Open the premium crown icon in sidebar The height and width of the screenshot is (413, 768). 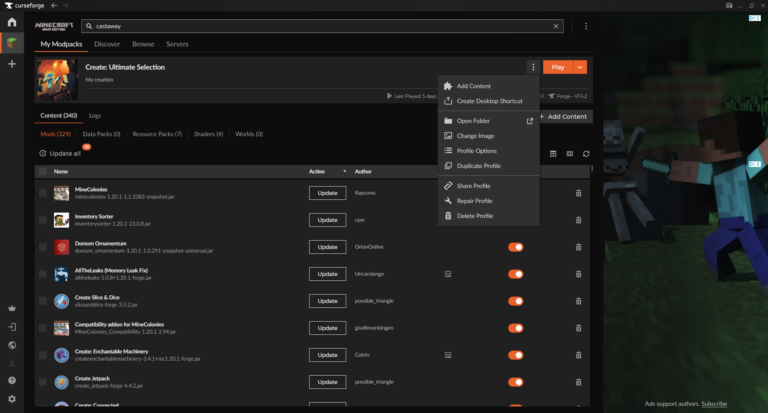pyautogui.click(x=11, y=308)
